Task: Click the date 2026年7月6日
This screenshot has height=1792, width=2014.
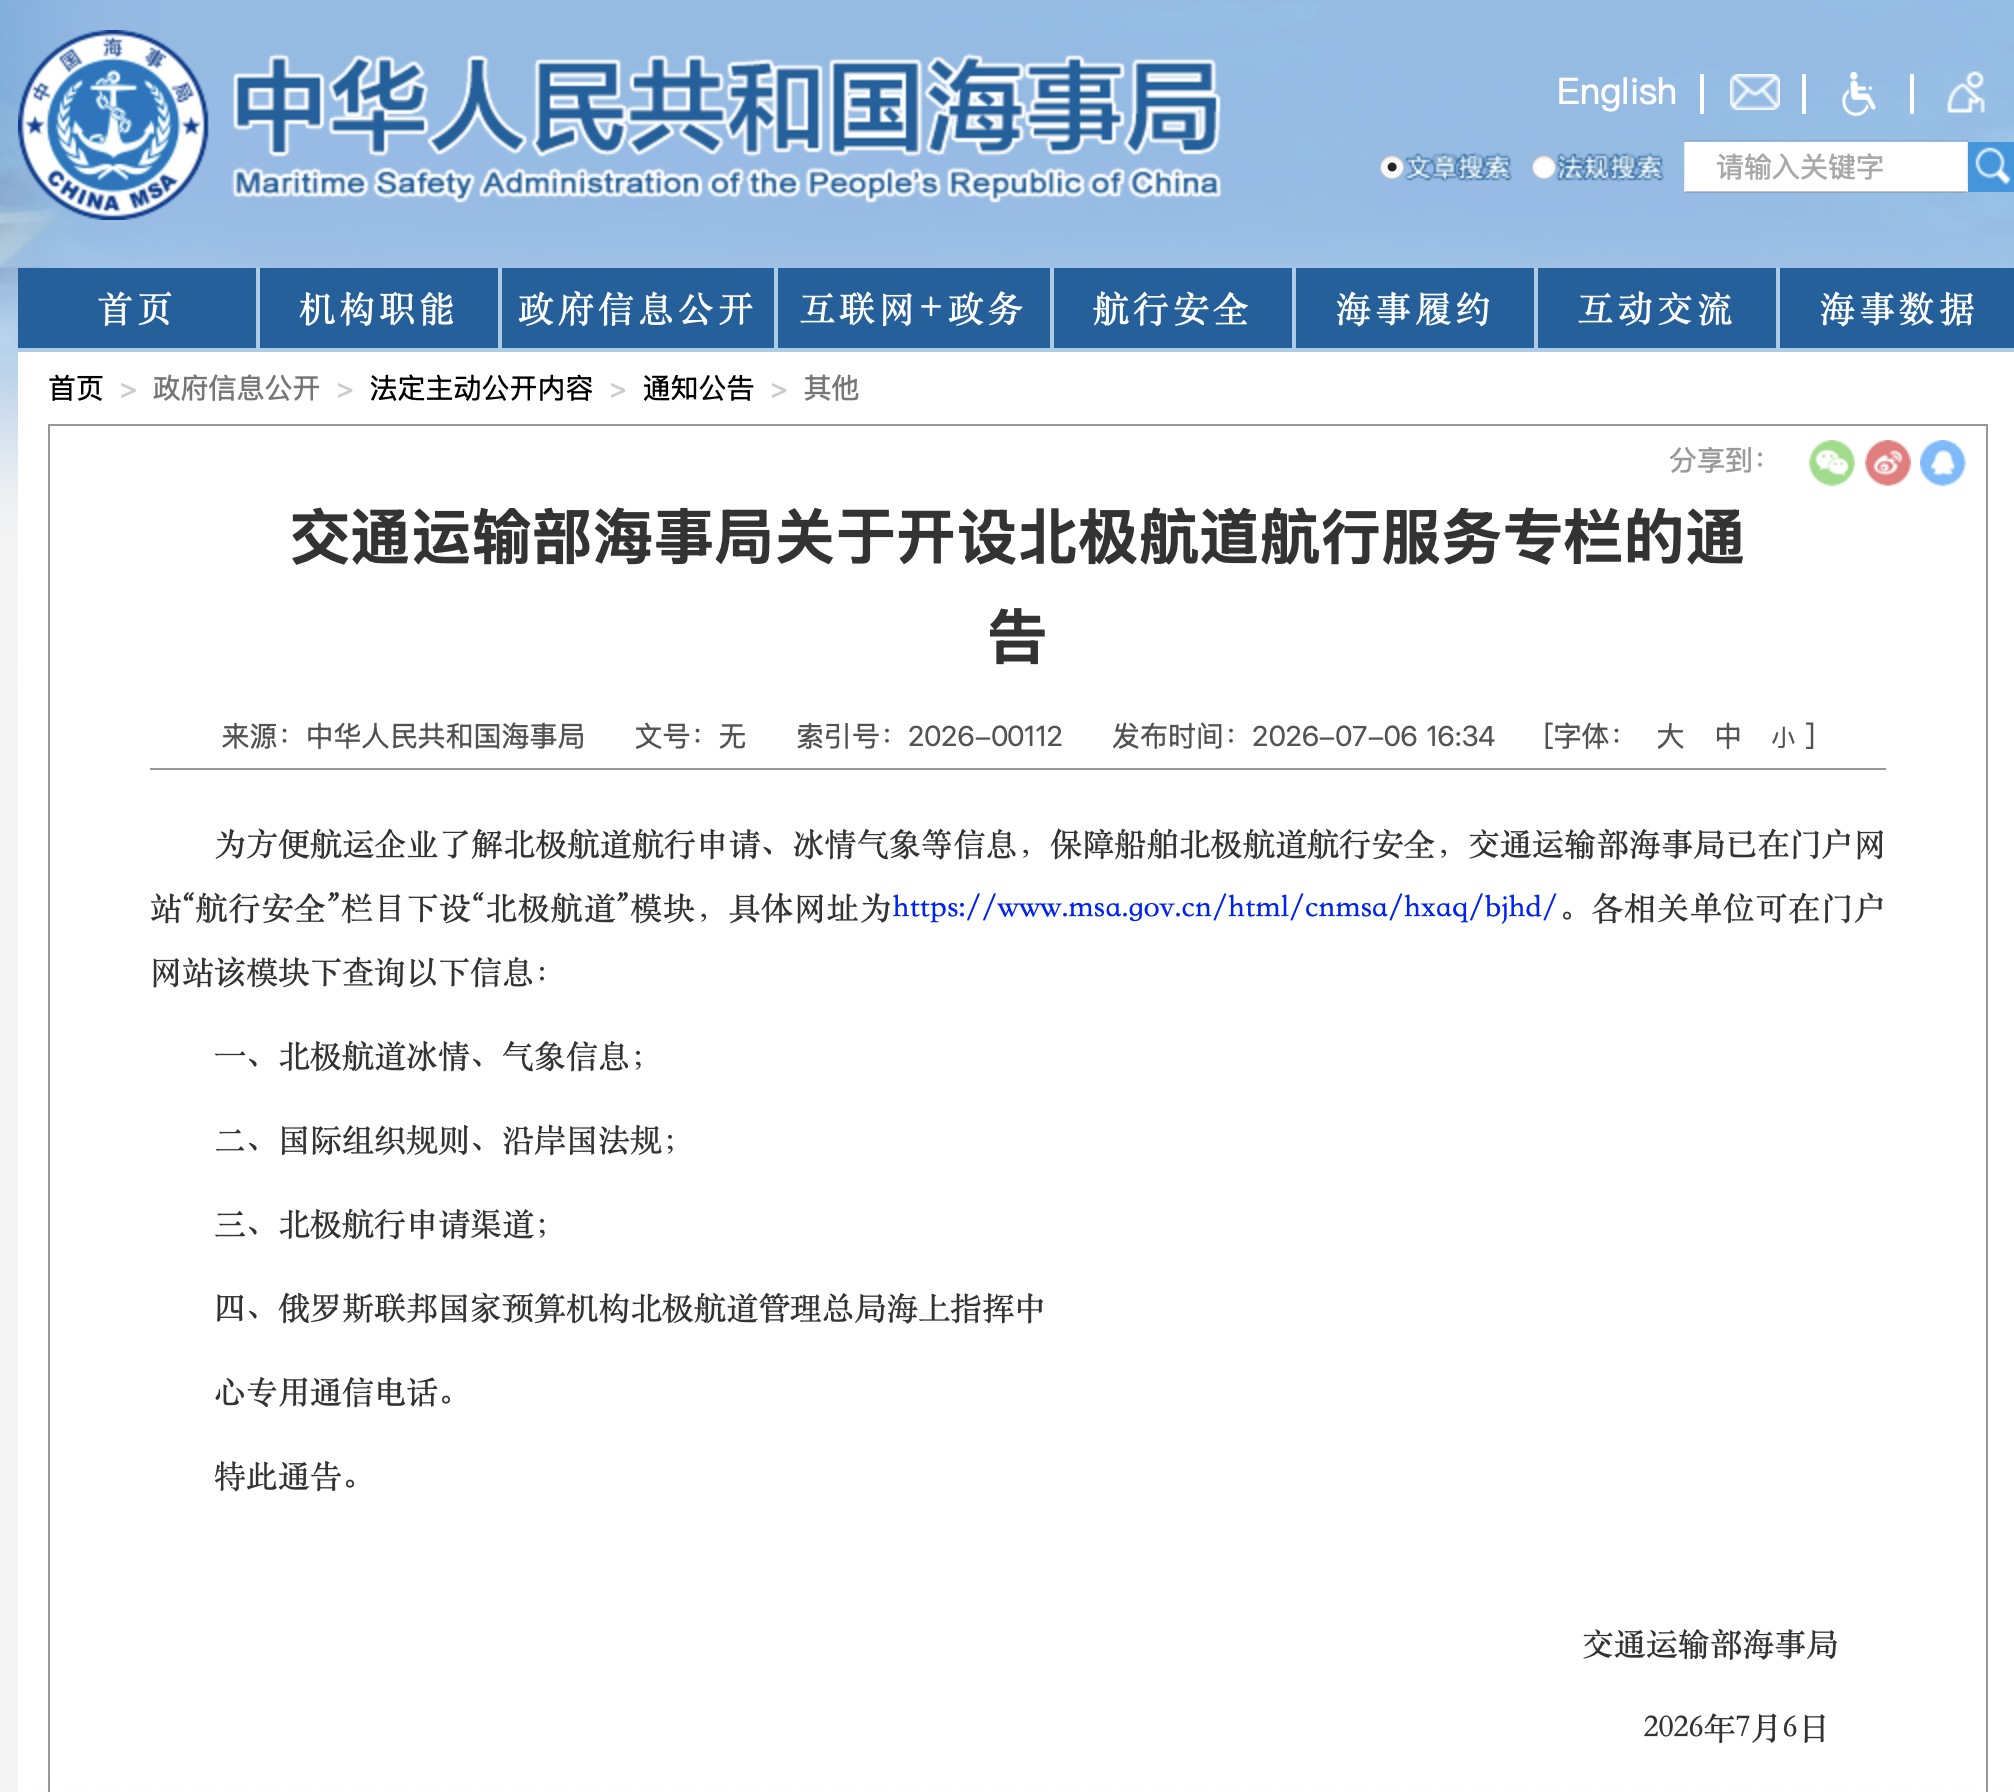Action: tap(1735, 1727)
